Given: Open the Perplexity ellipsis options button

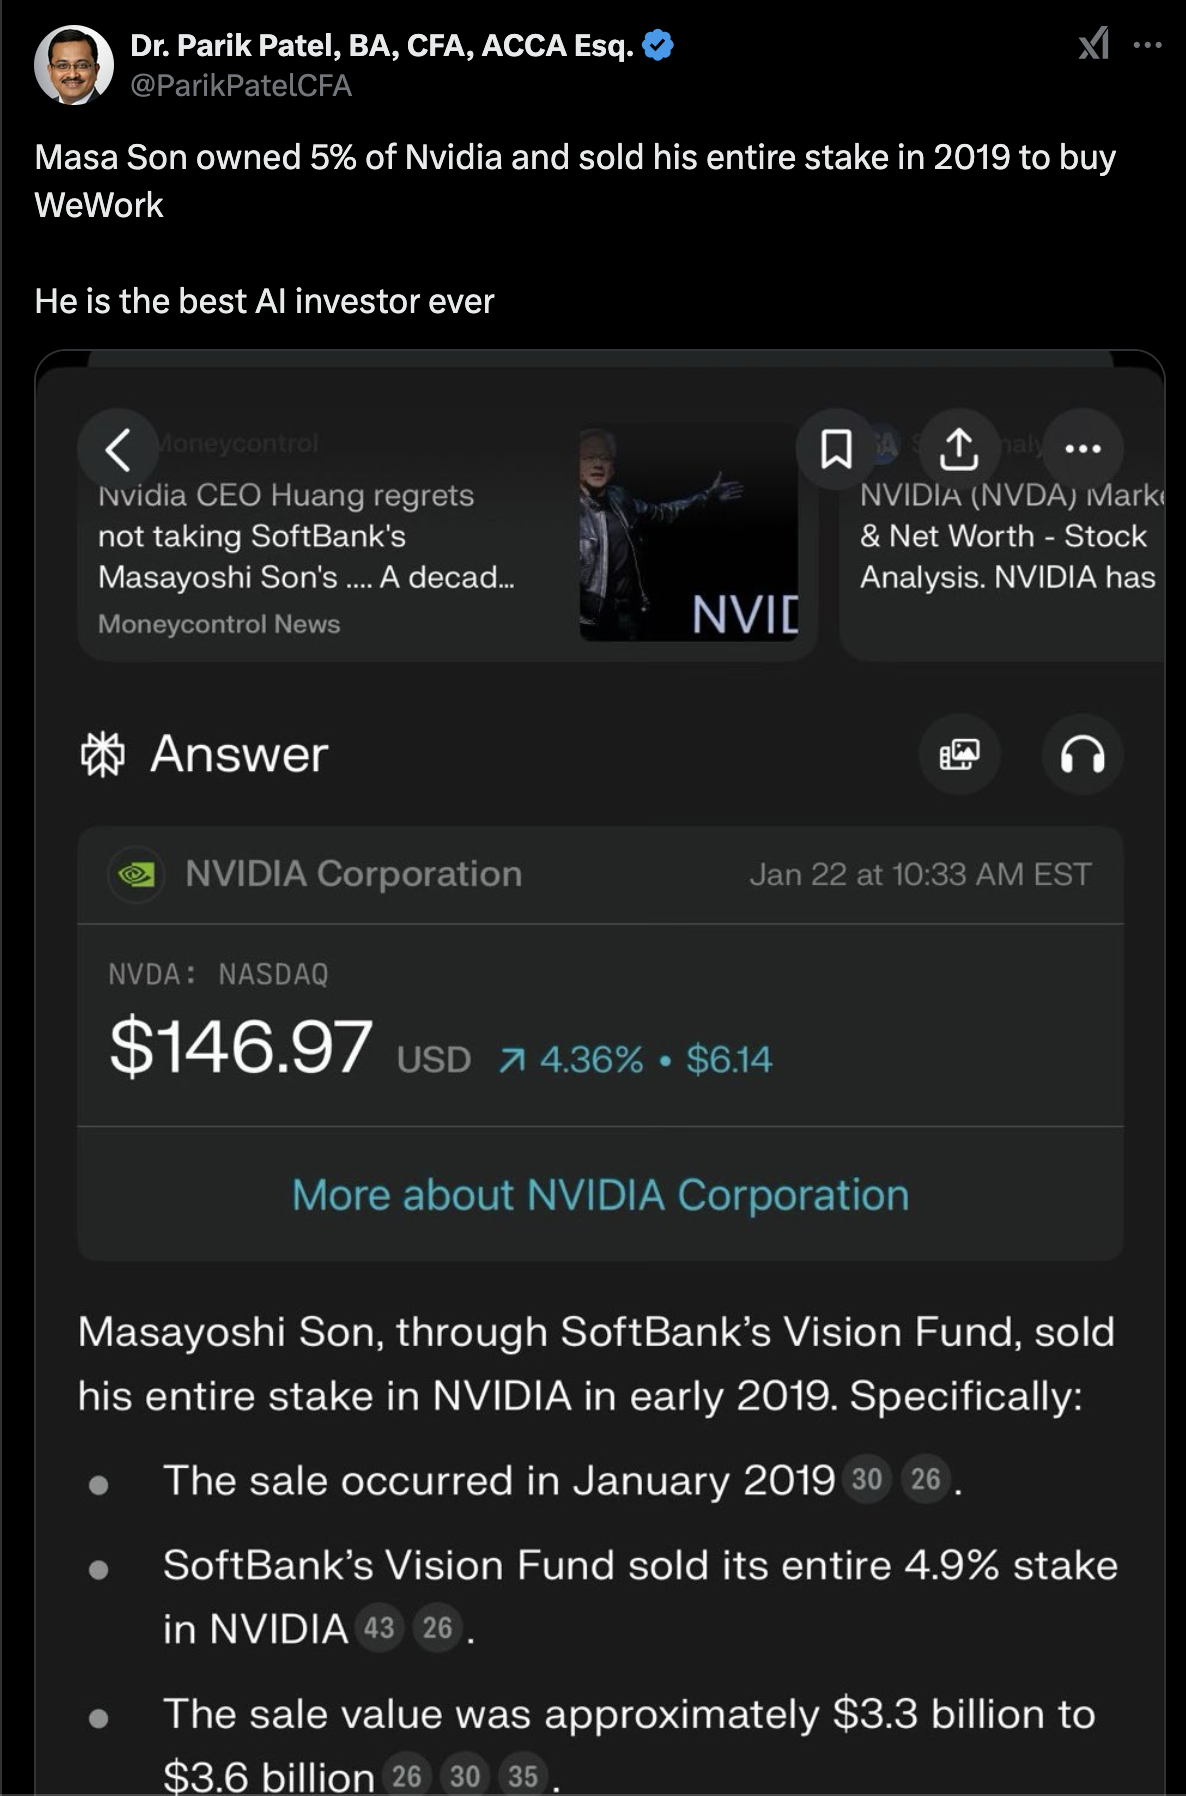Looking at the screenshot, I should (x=1083, y=449).
